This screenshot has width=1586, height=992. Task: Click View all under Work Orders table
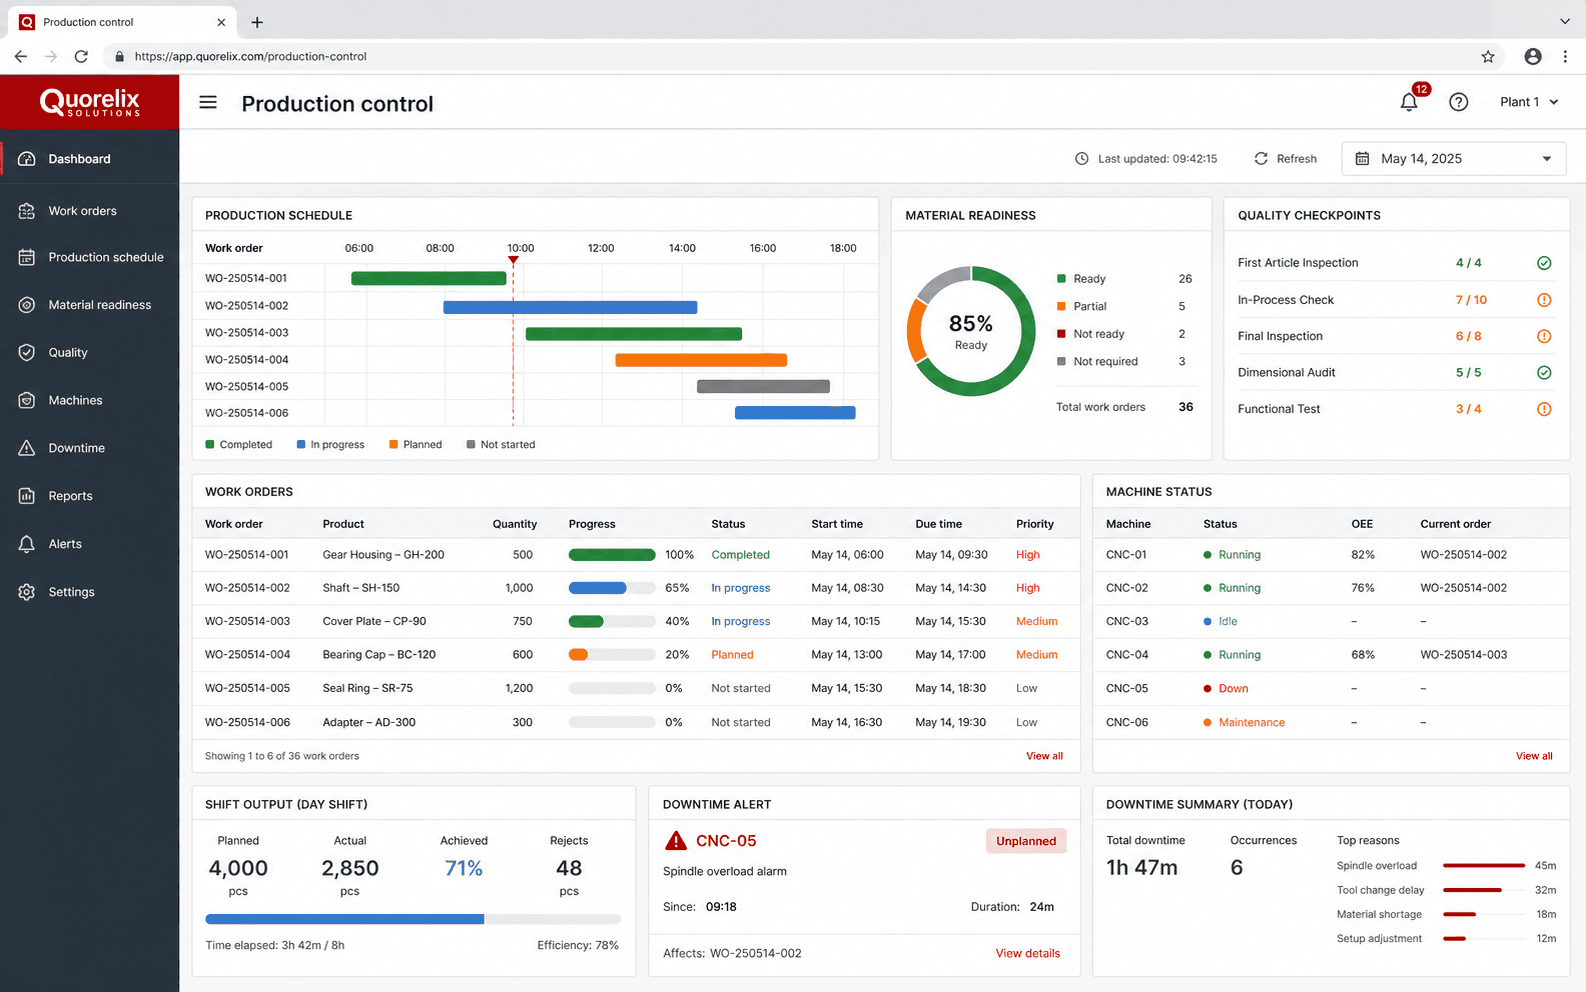(1044, 756)
